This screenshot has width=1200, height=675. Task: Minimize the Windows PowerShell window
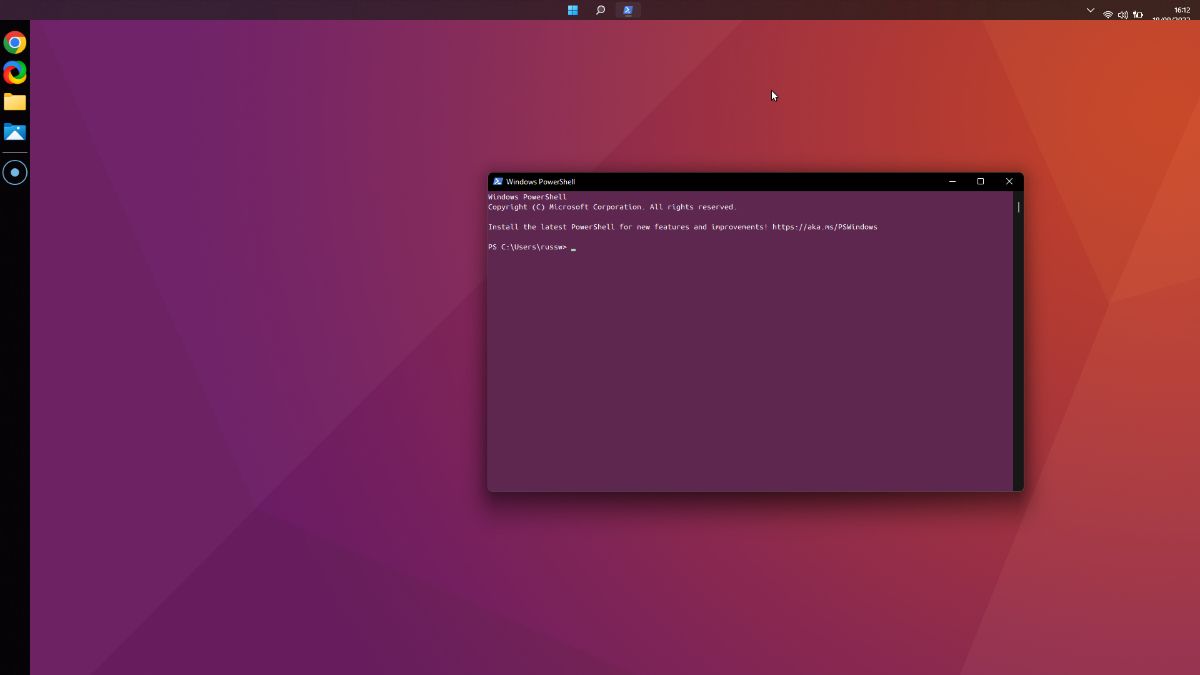pyautogui.click(x=952, y=182)
